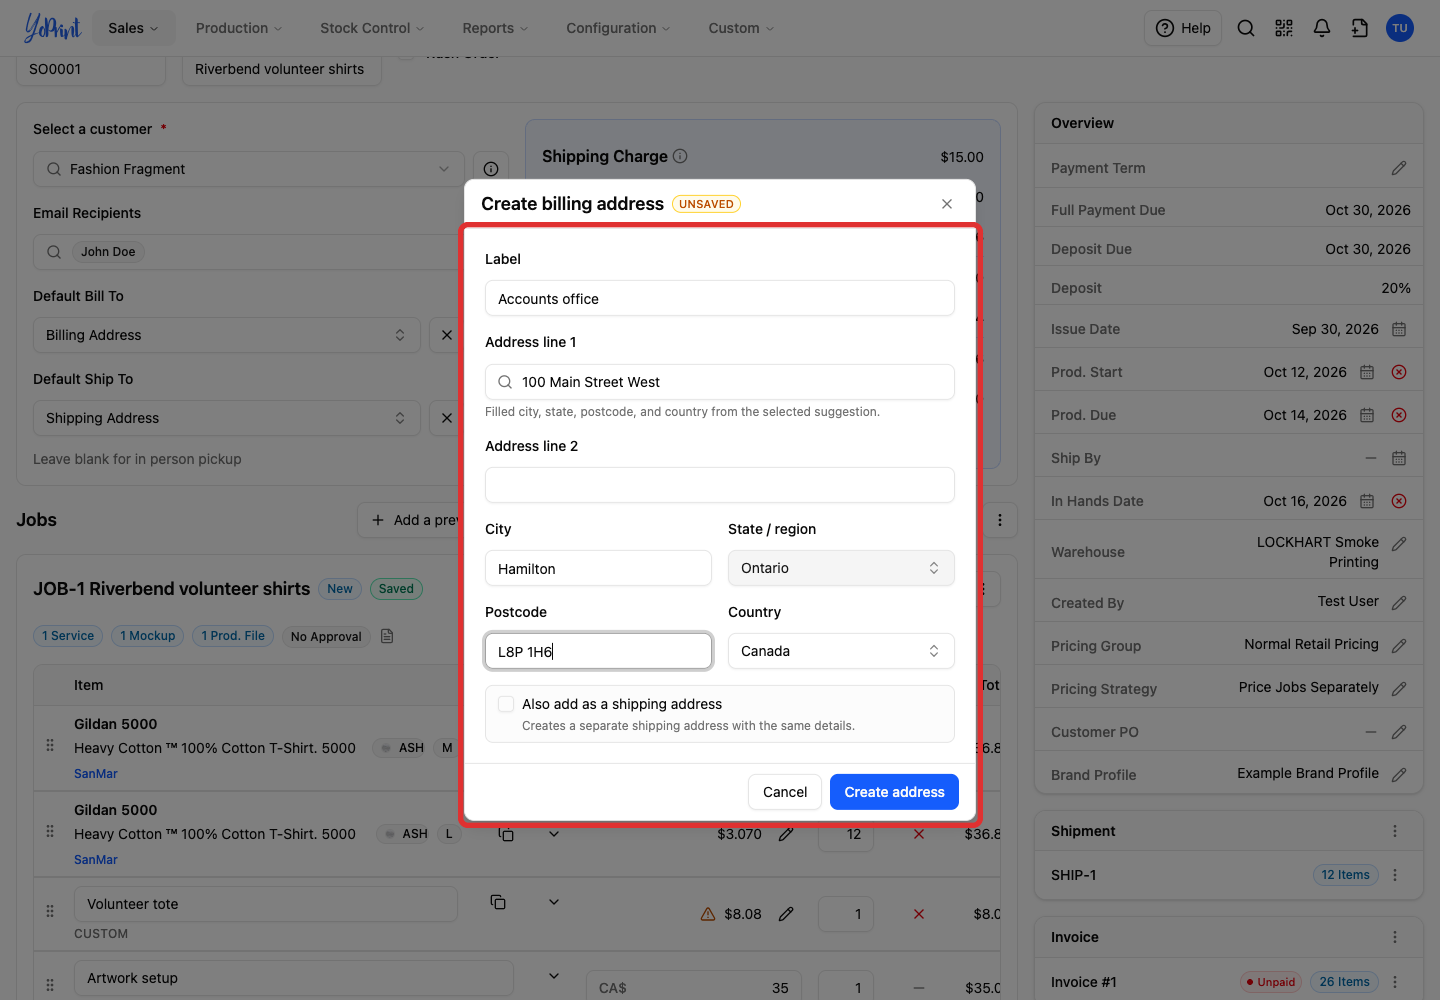The width and height of the screenshot is (1440, 1000).
Task: Close the Create billing address dialog
Action: pyautogui.click(x=947, y=204)
